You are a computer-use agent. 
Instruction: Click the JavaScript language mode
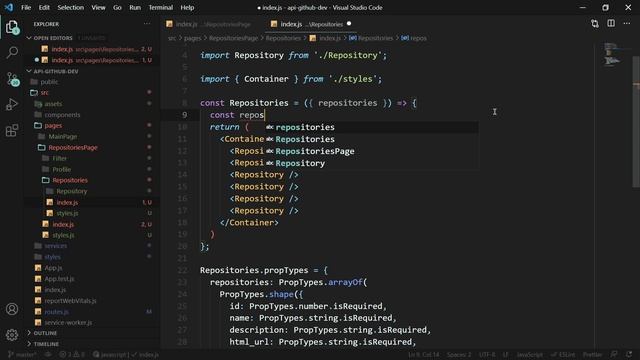point(529,354)
